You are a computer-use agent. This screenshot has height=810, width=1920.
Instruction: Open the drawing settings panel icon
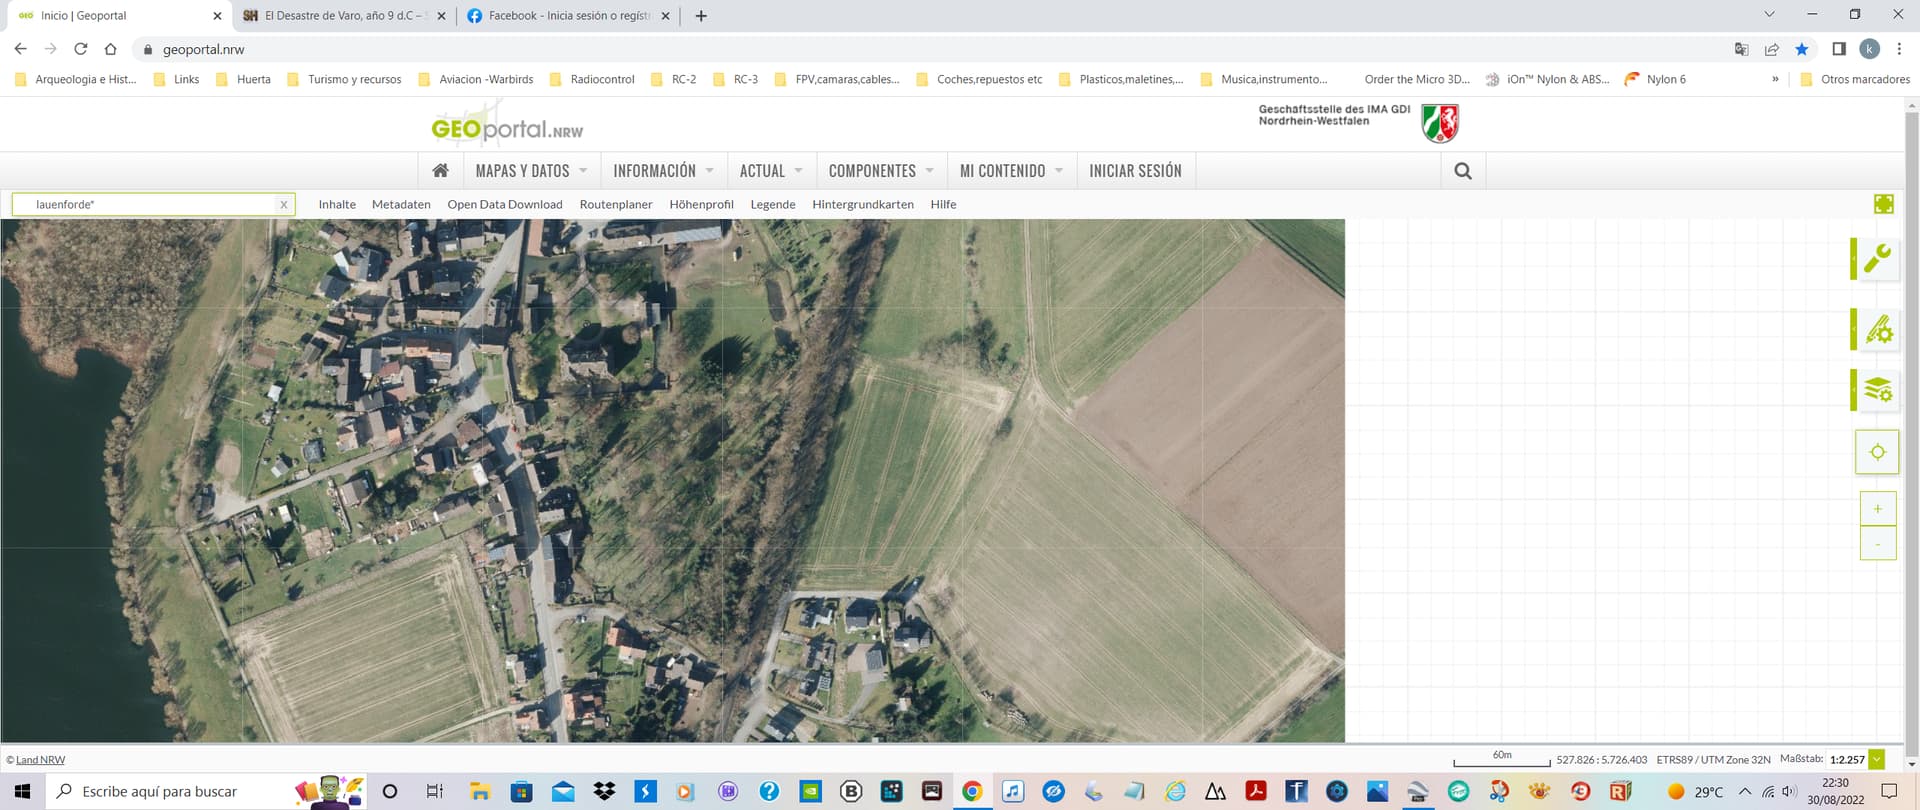click(1876, 329)
